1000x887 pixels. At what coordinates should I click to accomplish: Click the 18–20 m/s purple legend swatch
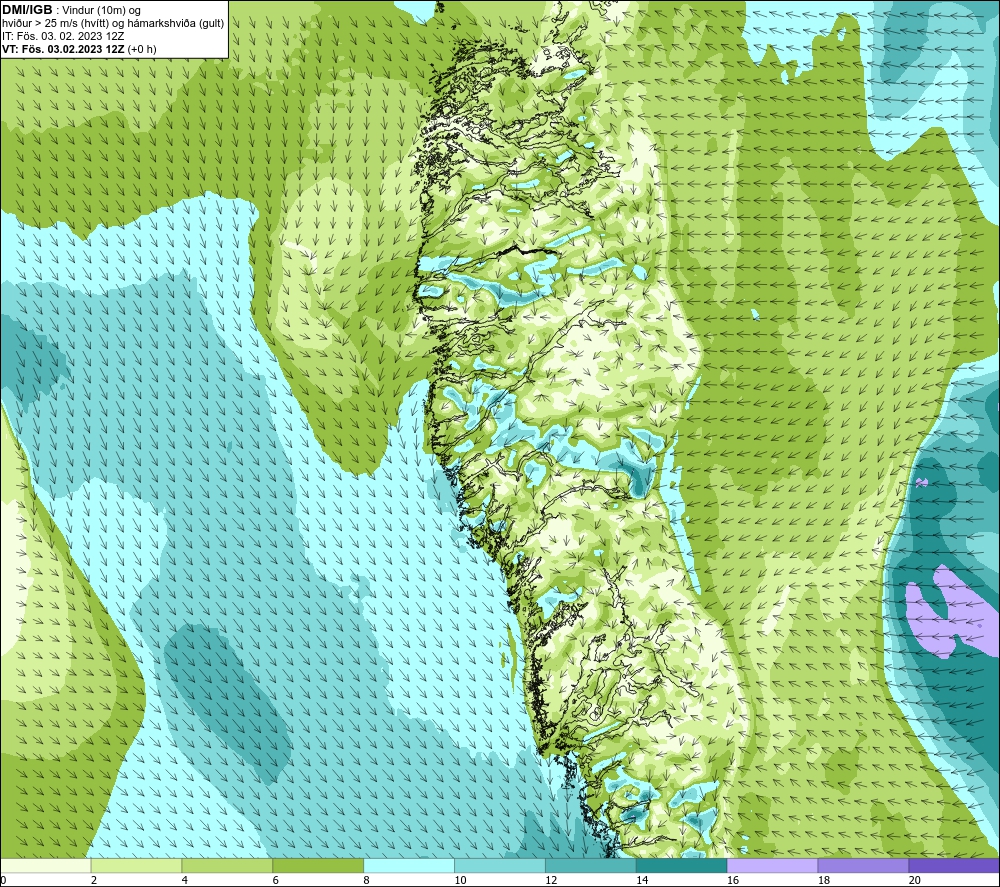click(864, 865)
